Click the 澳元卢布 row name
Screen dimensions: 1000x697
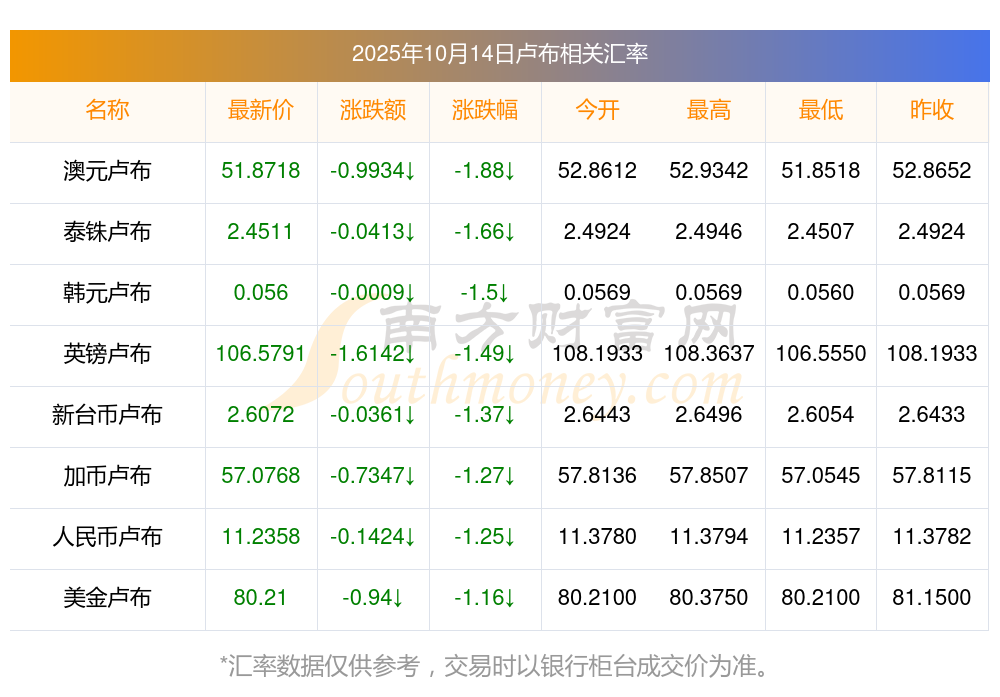pos(107,171)
